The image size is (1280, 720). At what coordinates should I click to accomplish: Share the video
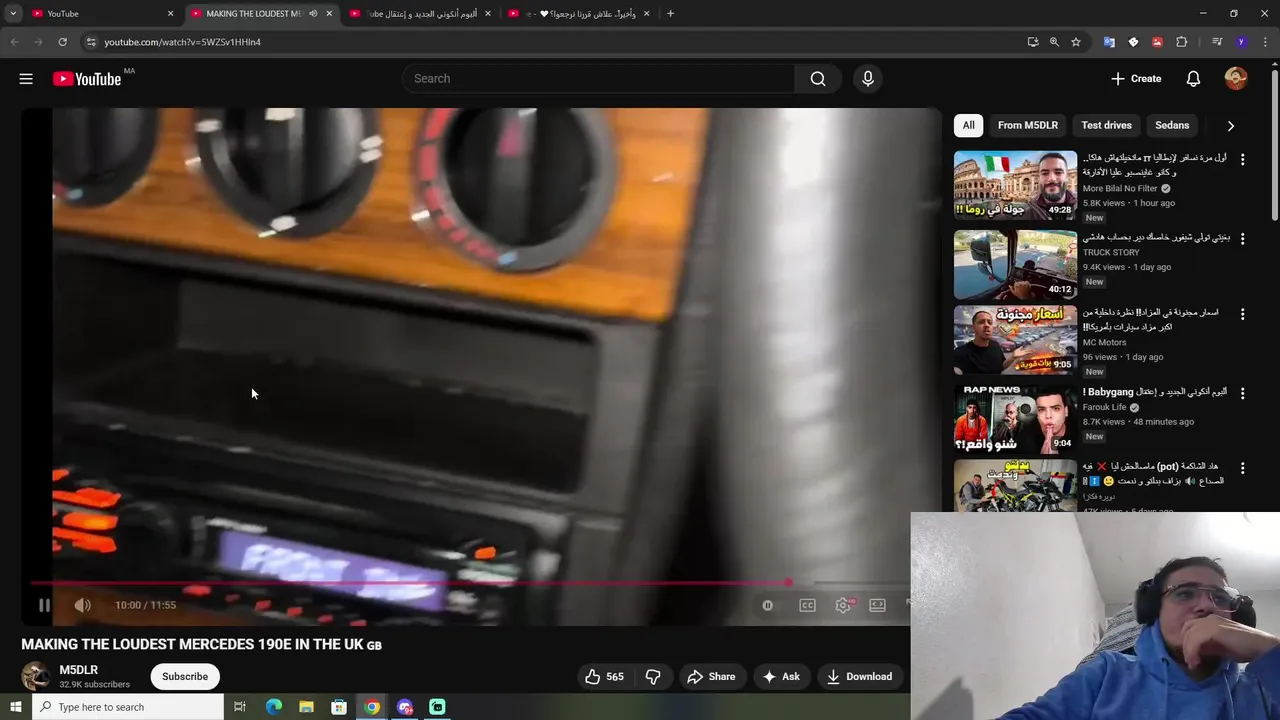pyautogui.click(x=711, y=677)
